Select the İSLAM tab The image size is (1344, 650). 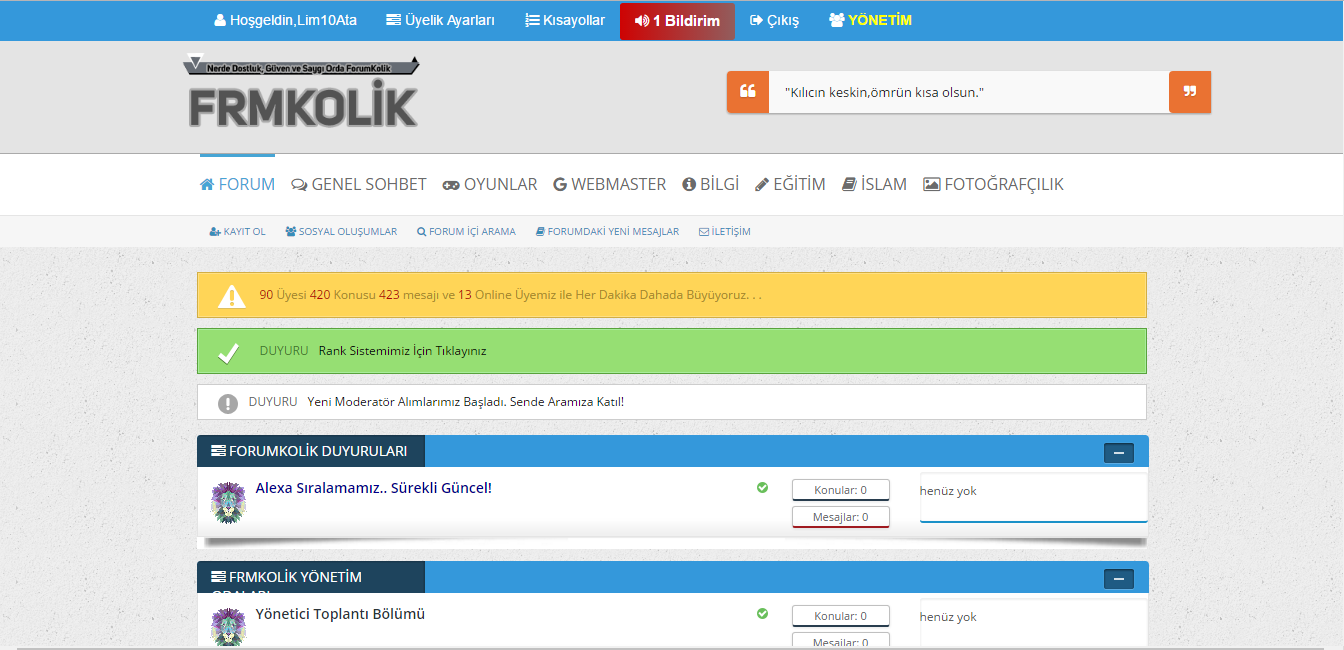[x=874, y=184]
